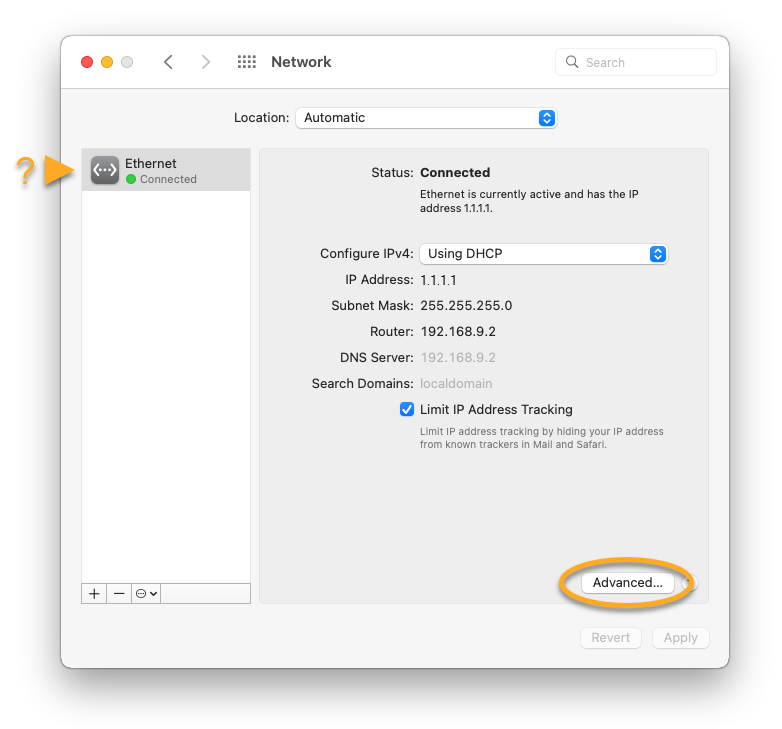Select Ethernet in the services list
The image size is (782, 729).
[x=166, y=171]
